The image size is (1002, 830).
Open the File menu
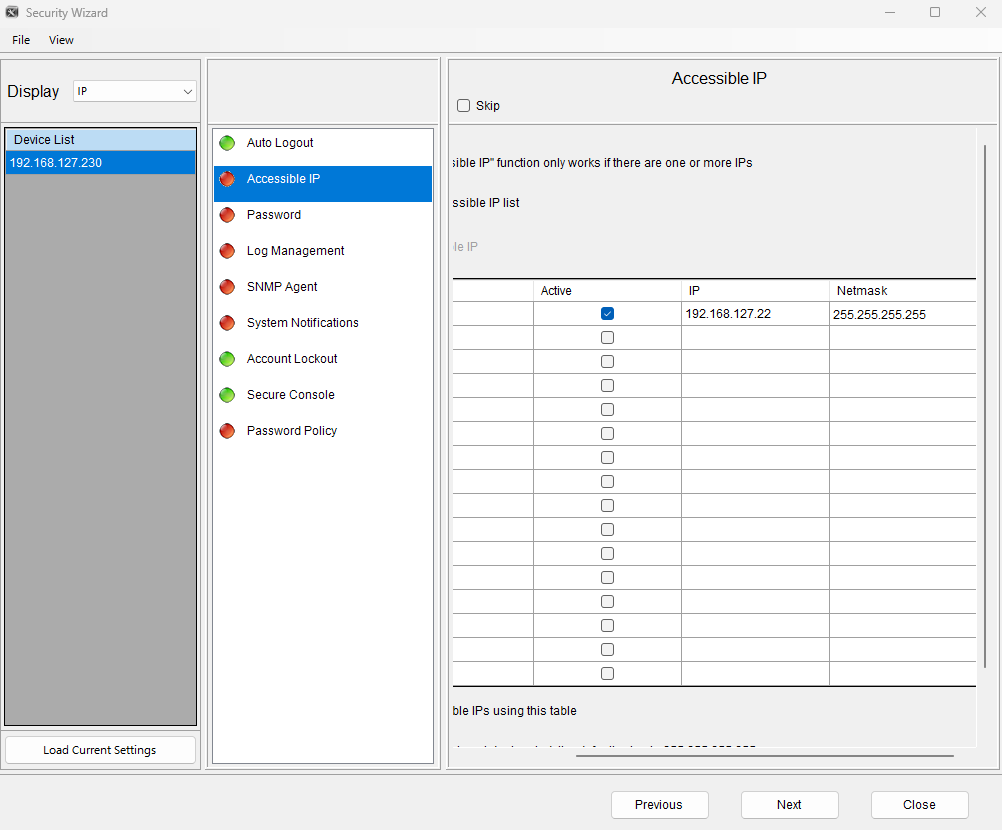21,40
